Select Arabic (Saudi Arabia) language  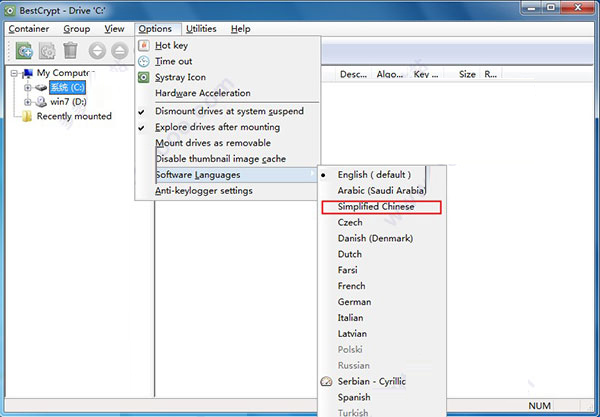[381, 191]
